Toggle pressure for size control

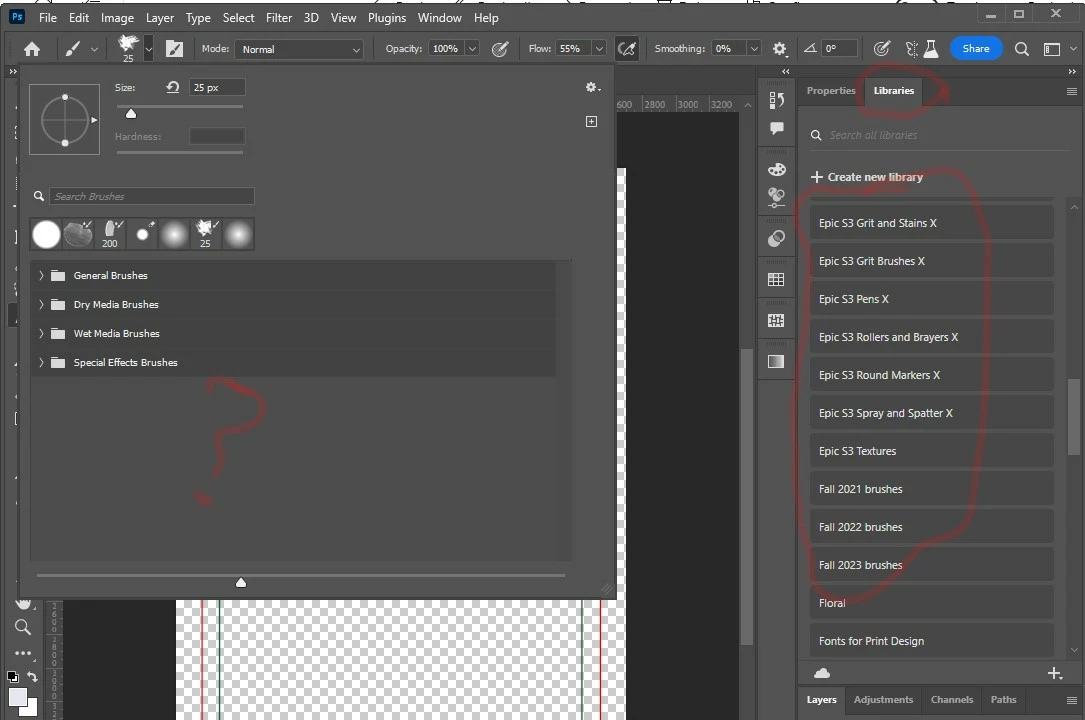(882, 49)
